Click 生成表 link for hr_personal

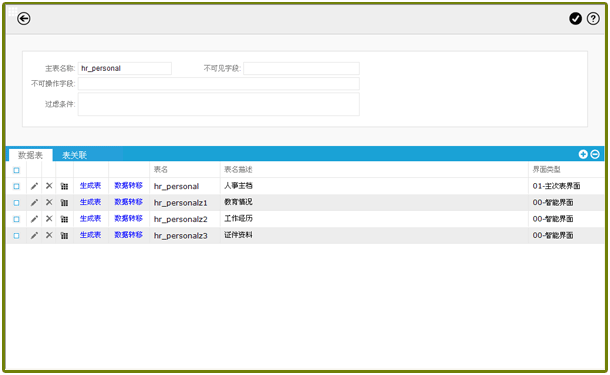coord(90,186)
